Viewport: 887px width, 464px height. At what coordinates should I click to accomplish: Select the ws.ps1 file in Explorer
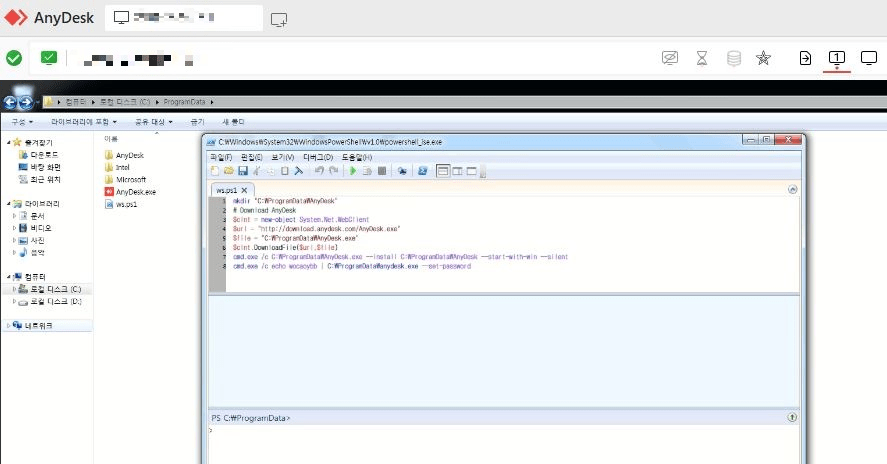(121, 204)
